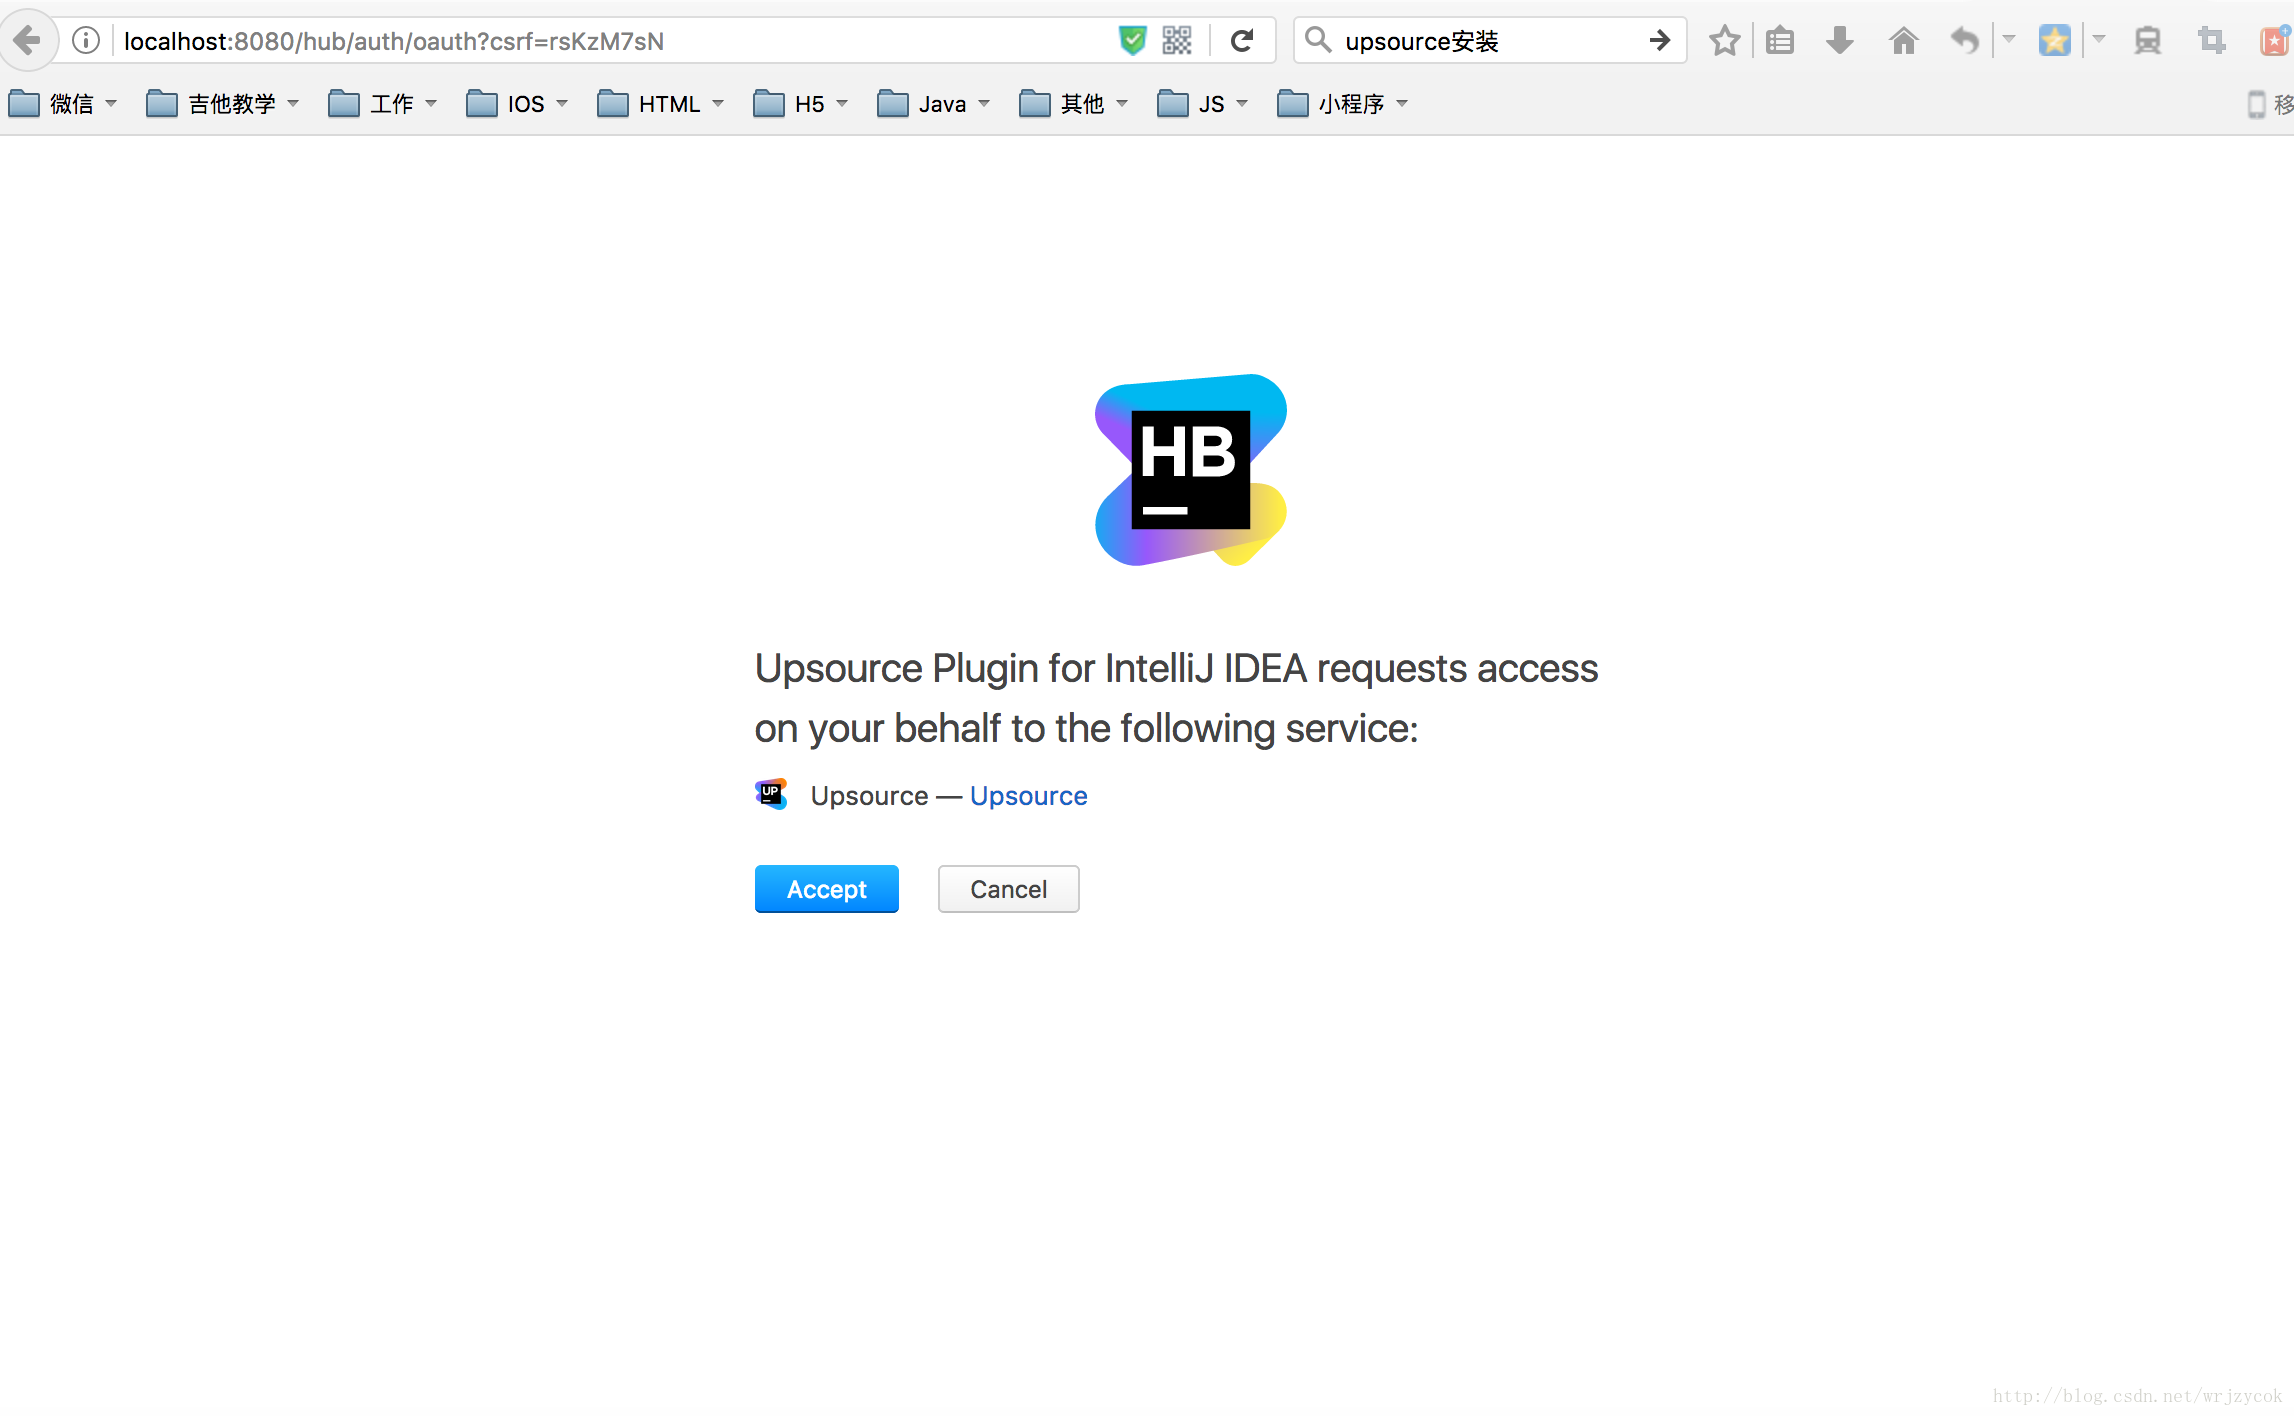The width and height of the screenshot is (2294, 1416).
Task: Click the JetBrains Hub HB logo
Action: pyautogui.click(x=1190, y=470)
